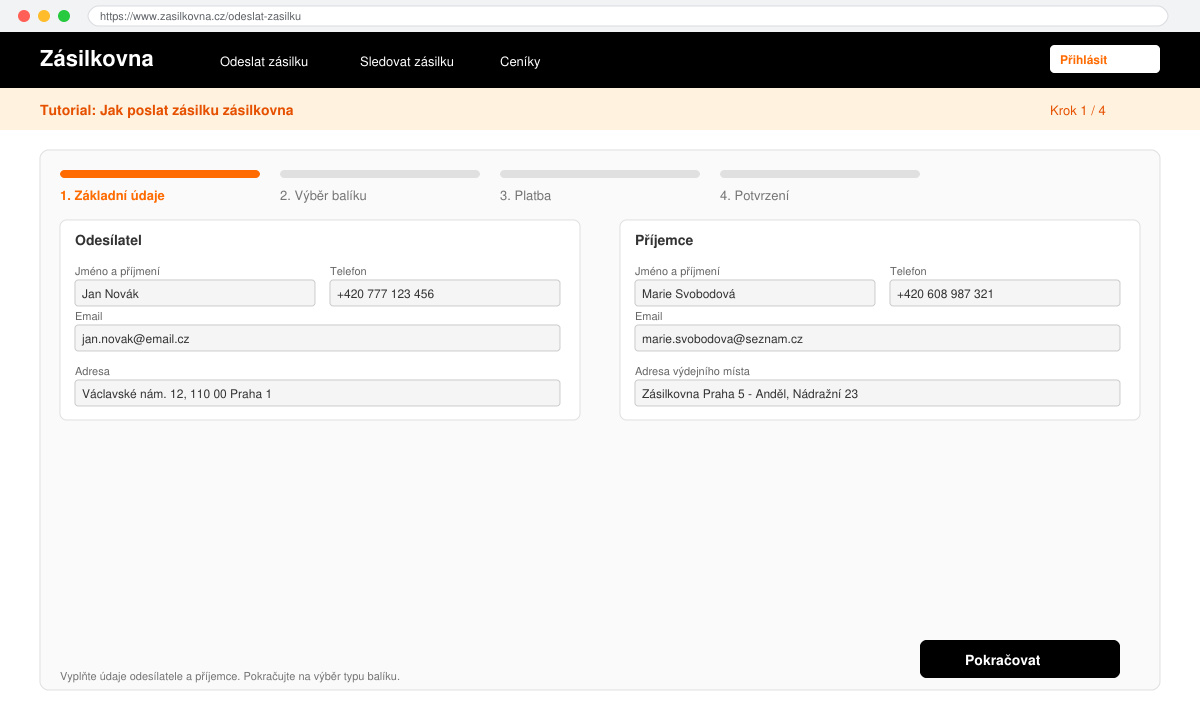Focus the sender phone field +420 777 123 456
Image resolution: width=1200 pixels, height=720 pixels.
point(445,293)
